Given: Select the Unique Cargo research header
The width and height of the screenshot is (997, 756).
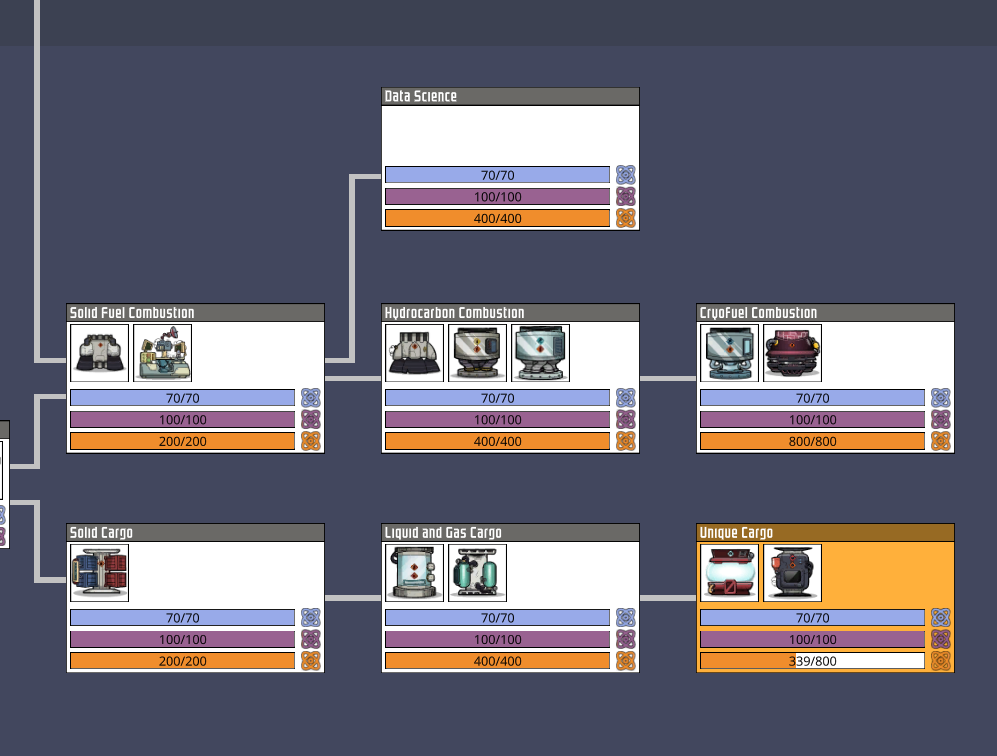Looking at the screenshot, I should click(x=825, y=533).
